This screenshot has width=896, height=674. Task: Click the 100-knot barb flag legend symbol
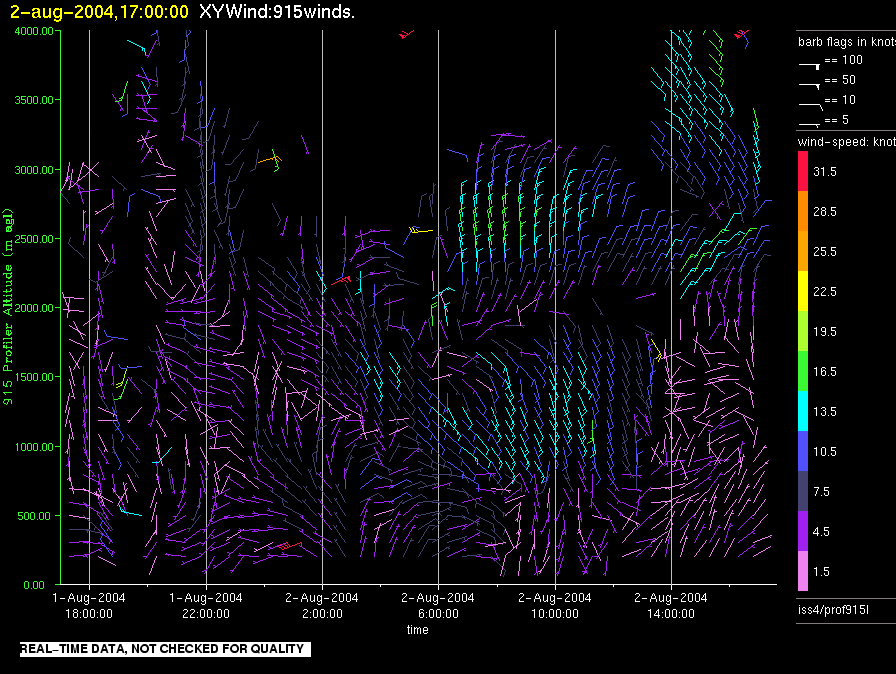tap(810, 66)
